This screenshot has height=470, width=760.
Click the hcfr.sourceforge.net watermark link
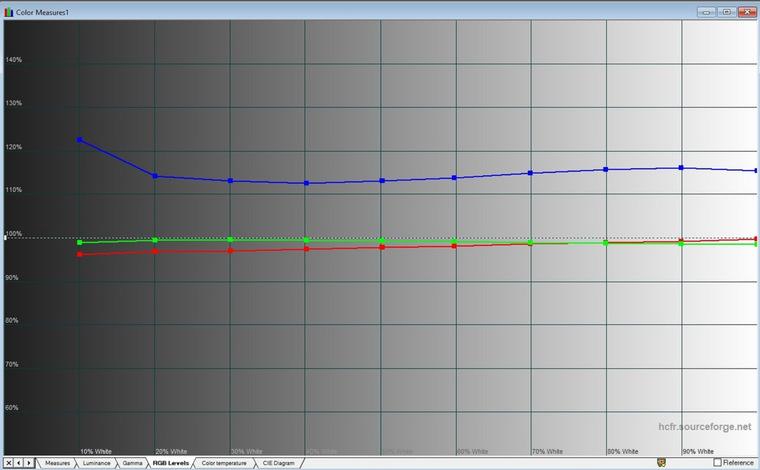tap(704, 427)
